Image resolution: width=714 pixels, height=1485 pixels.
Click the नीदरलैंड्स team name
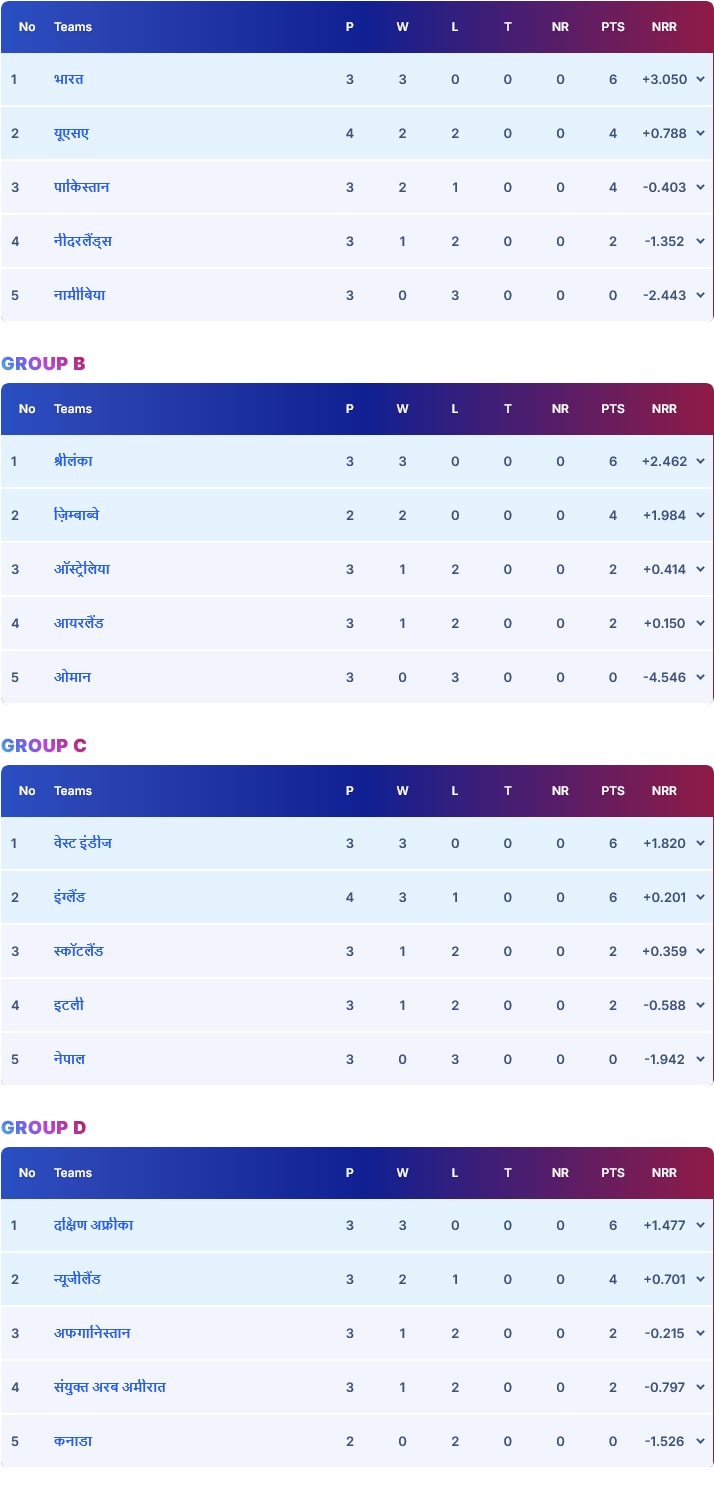pyautogui.click(x=83, y=241)
